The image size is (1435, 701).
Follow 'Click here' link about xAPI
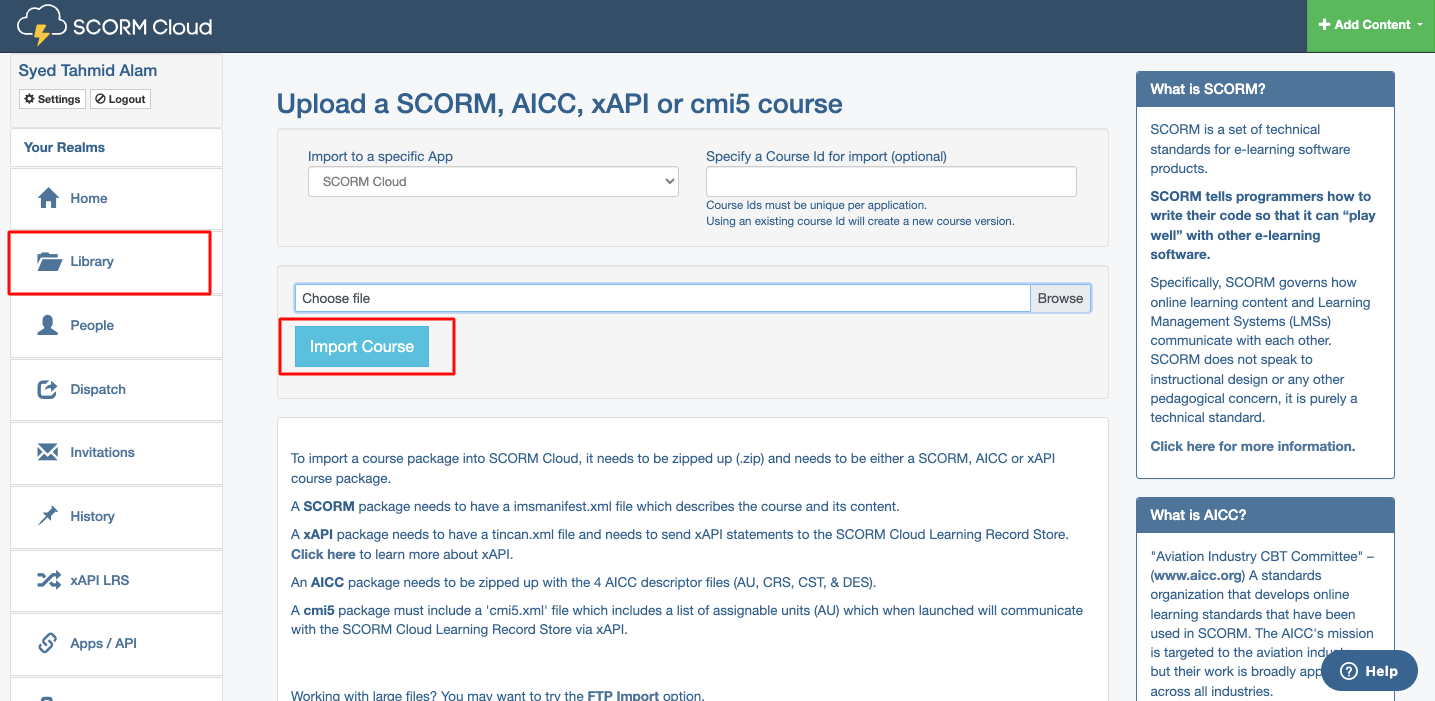pyautogui.click(x=323, y=554)
